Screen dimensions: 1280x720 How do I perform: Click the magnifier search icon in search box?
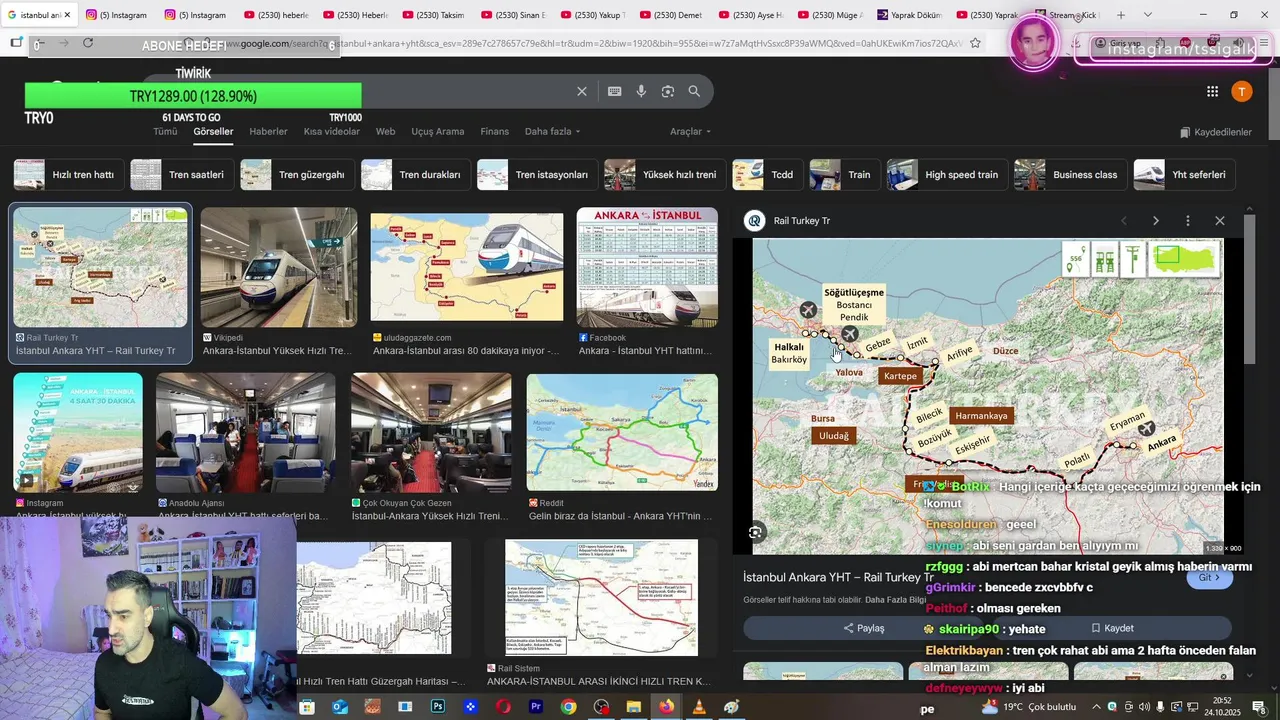tap(694, 91)
